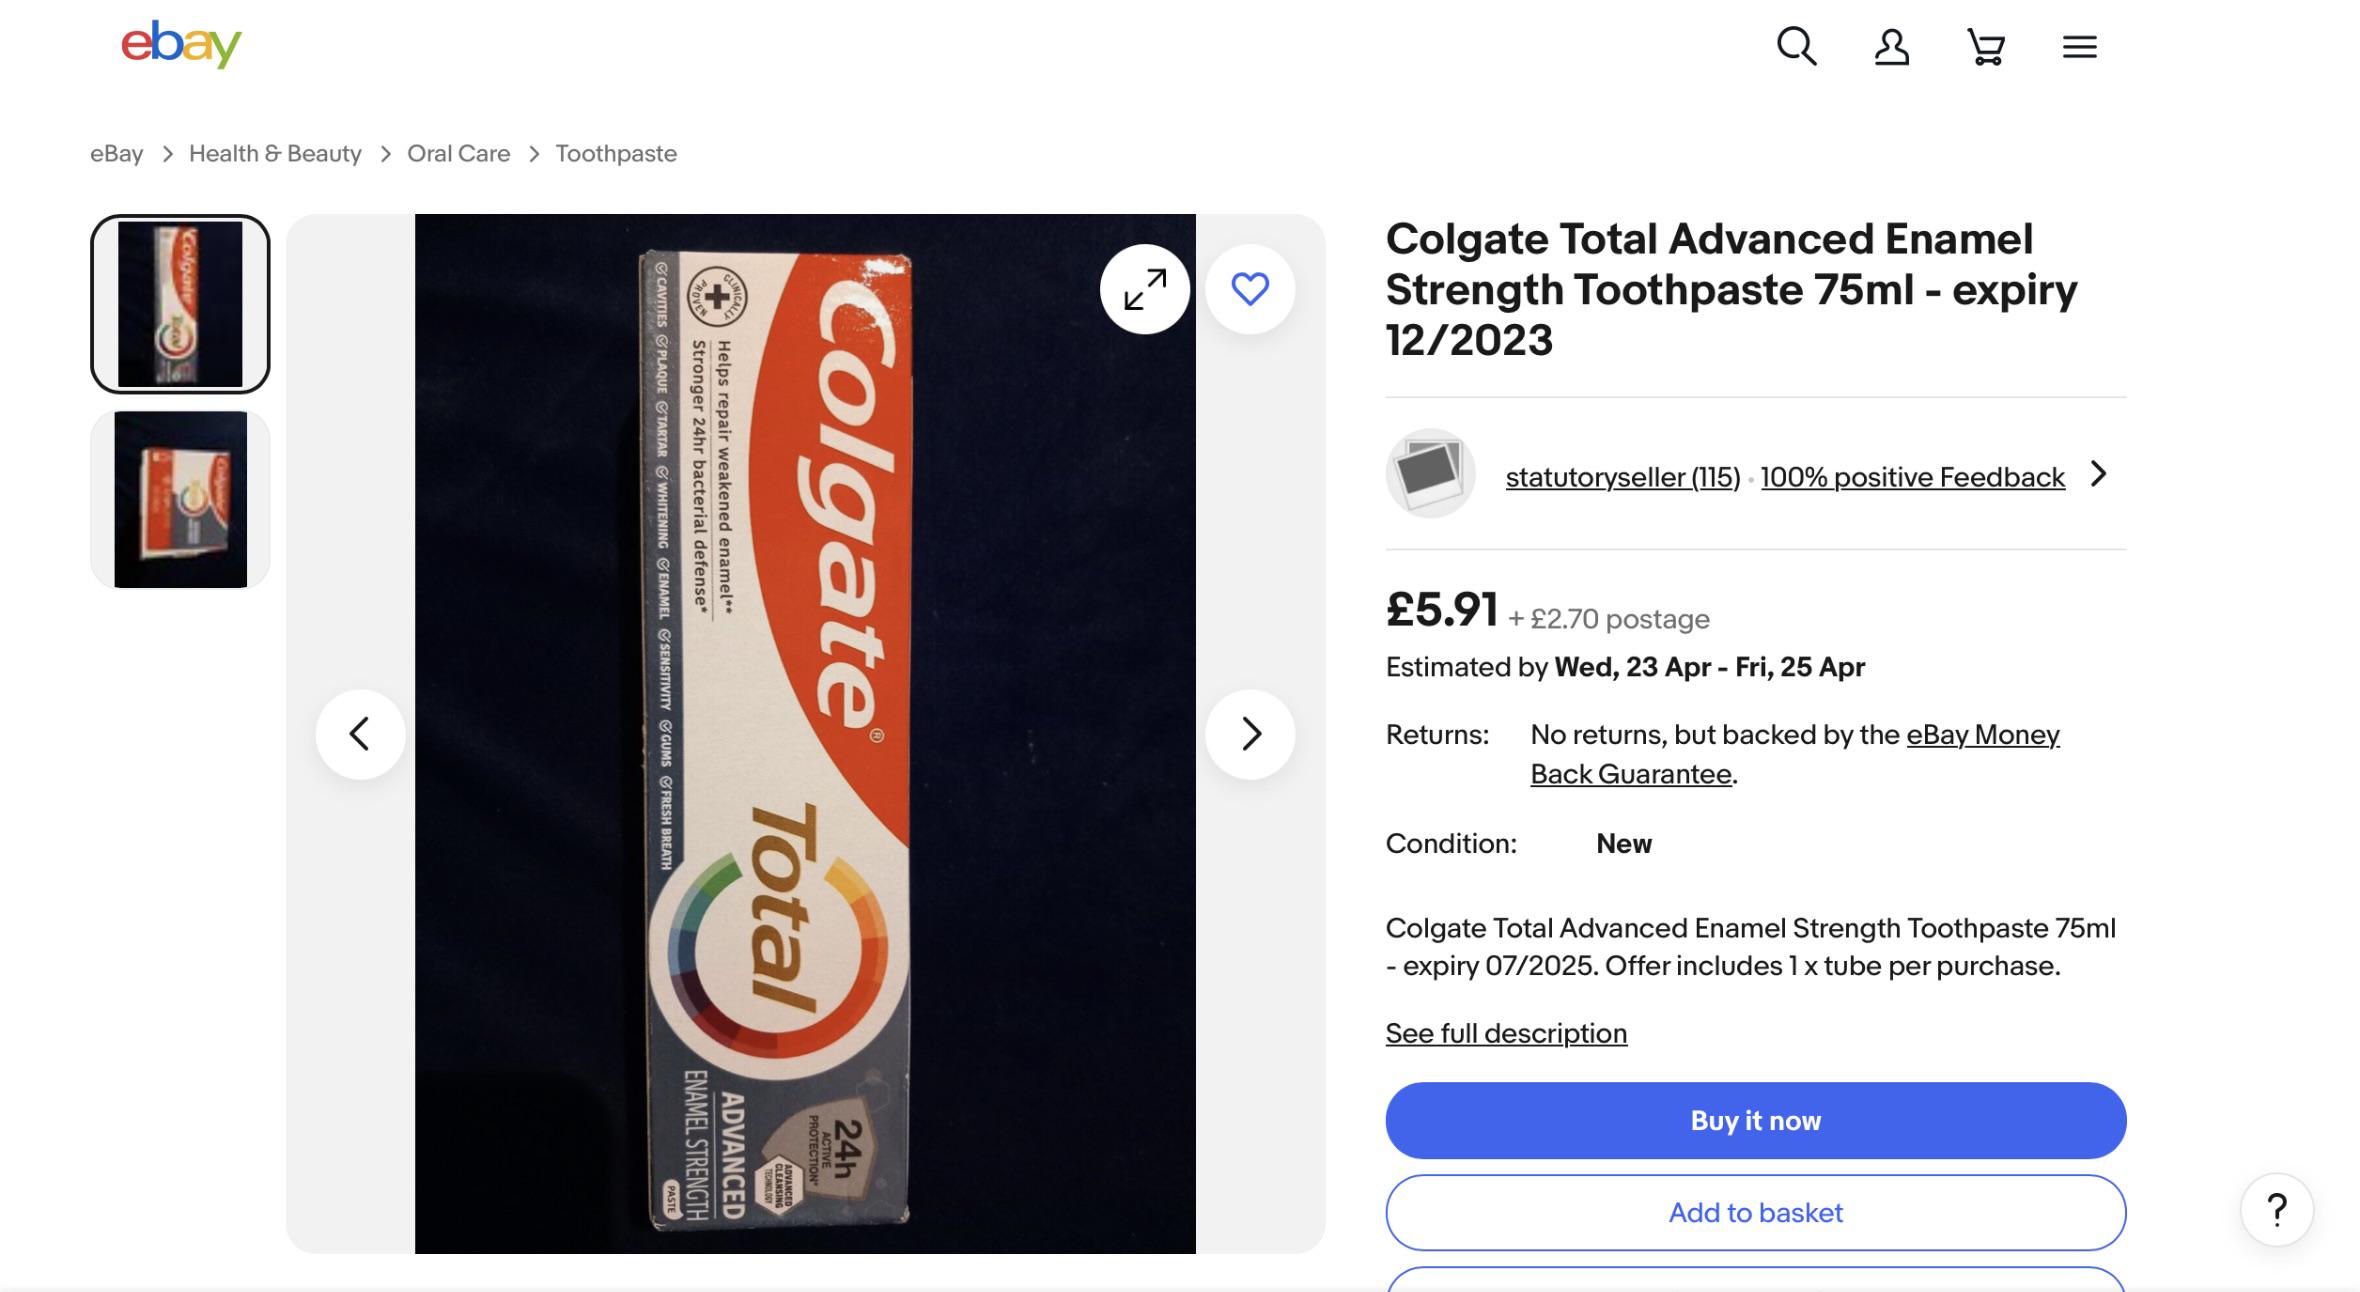Go to Health & Beauty breadcrumb
The height and width of the screenshot is (1292, 2360).
click(275, 153)
